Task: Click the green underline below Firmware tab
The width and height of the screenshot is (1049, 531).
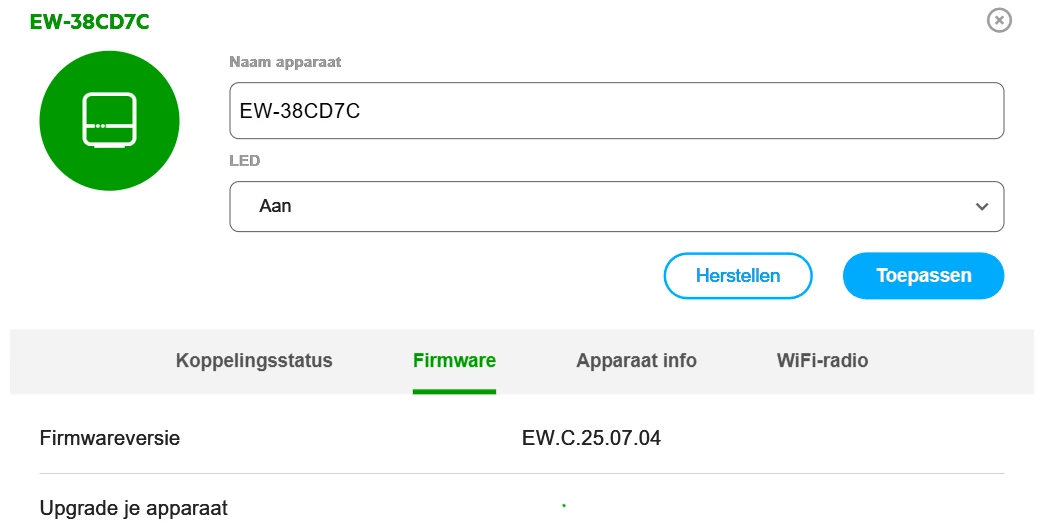Action: point(454,391)
